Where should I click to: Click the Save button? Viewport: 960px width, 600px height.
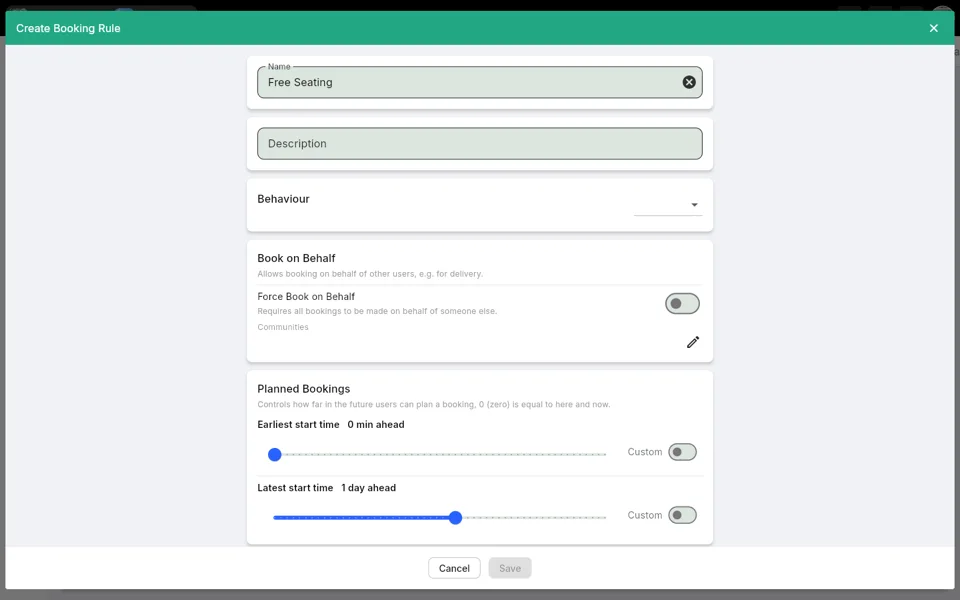(510, 568)
